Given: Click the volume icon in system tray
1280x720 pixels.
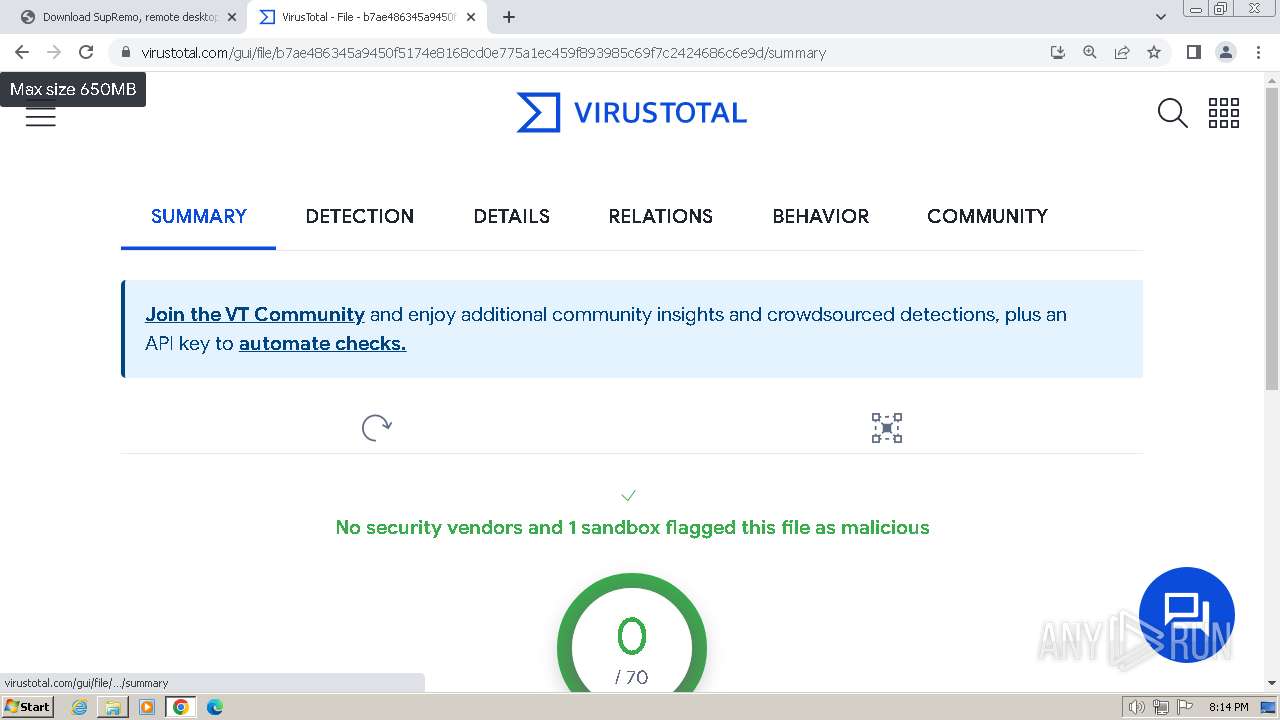Looking at the screenshot, I should (1136, 707).
